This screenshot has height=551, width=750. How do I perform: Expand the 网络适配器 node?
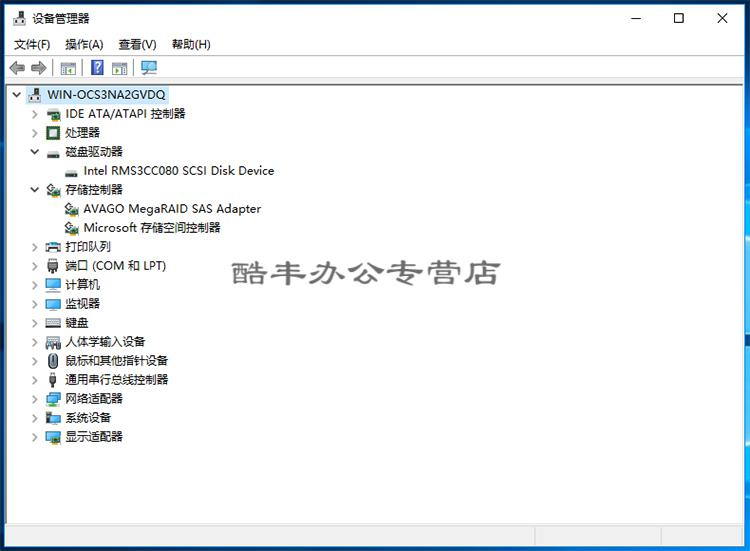click(x=34, y=399)
